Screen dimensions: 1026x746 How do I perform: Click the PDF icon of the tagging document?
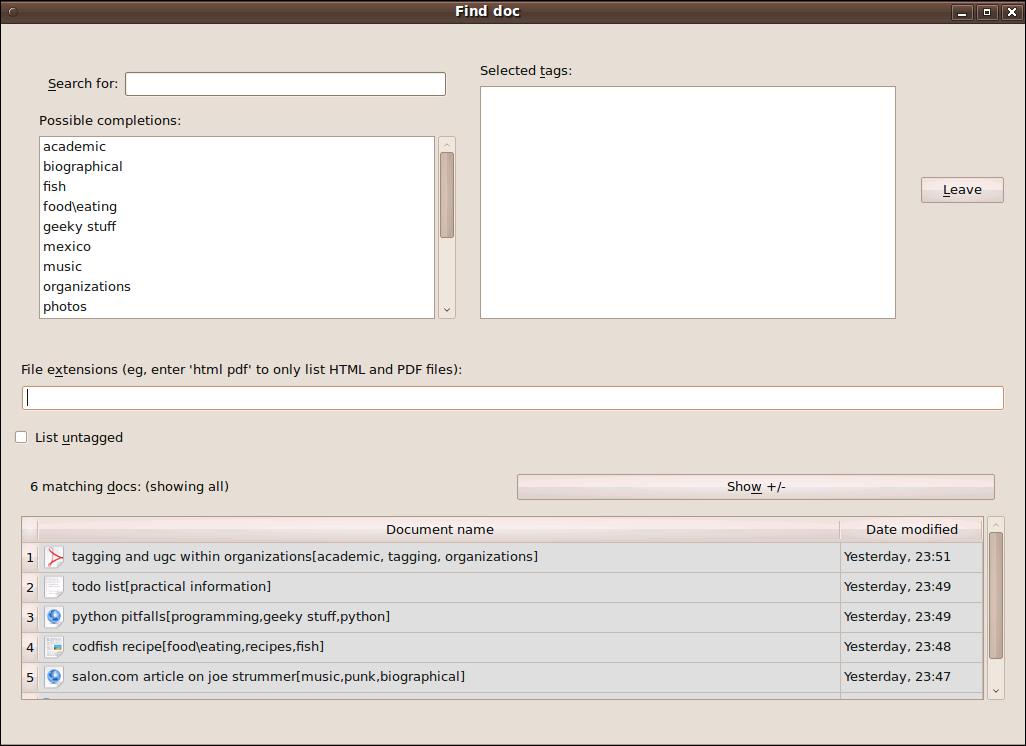pos(54,557)
